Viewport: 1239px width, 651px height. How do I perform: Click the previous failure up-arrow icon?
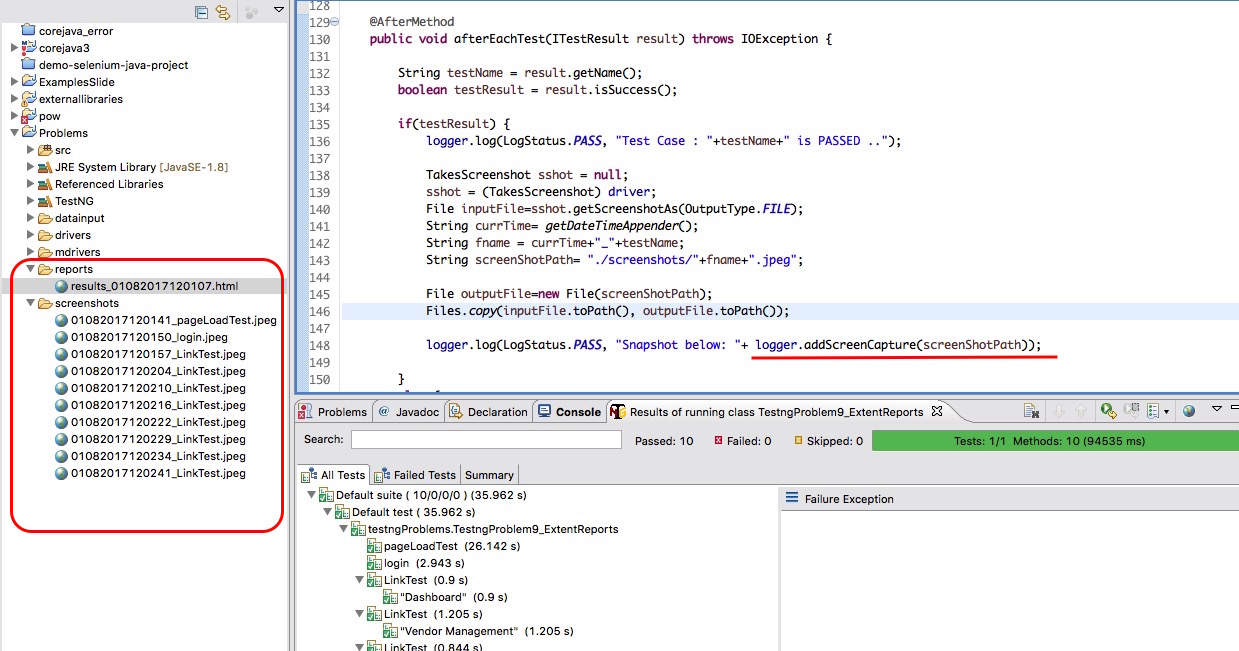(x=1081, y=411)
